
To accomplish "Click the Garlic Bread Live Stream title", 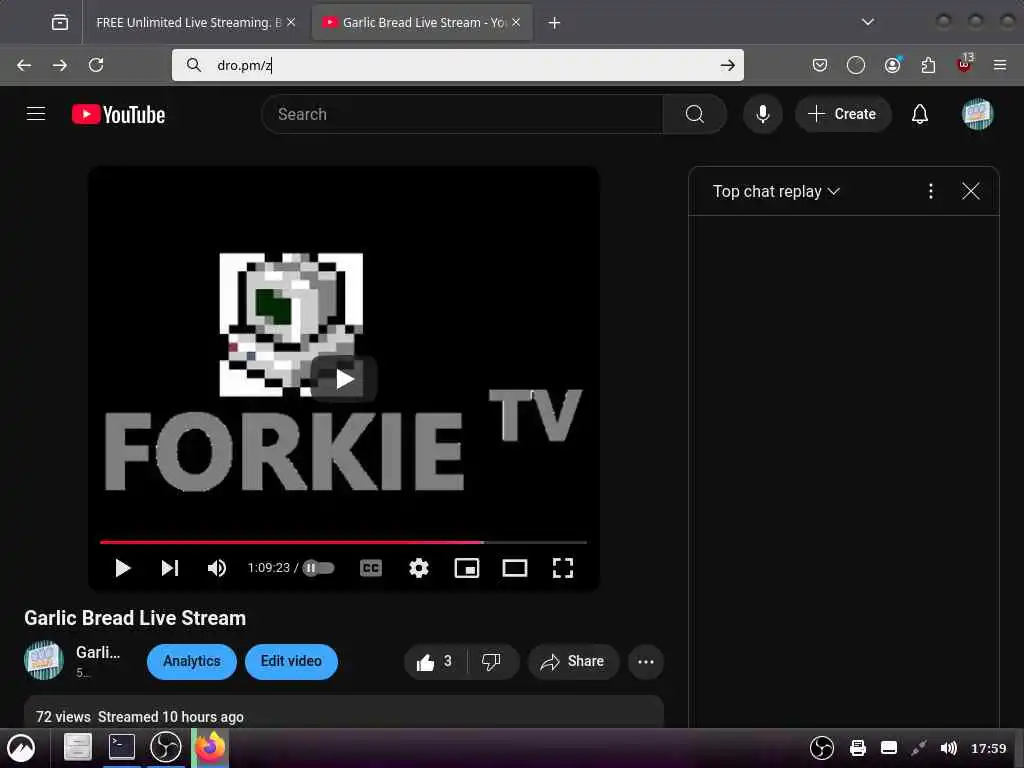I will click(x=135, y=618).
